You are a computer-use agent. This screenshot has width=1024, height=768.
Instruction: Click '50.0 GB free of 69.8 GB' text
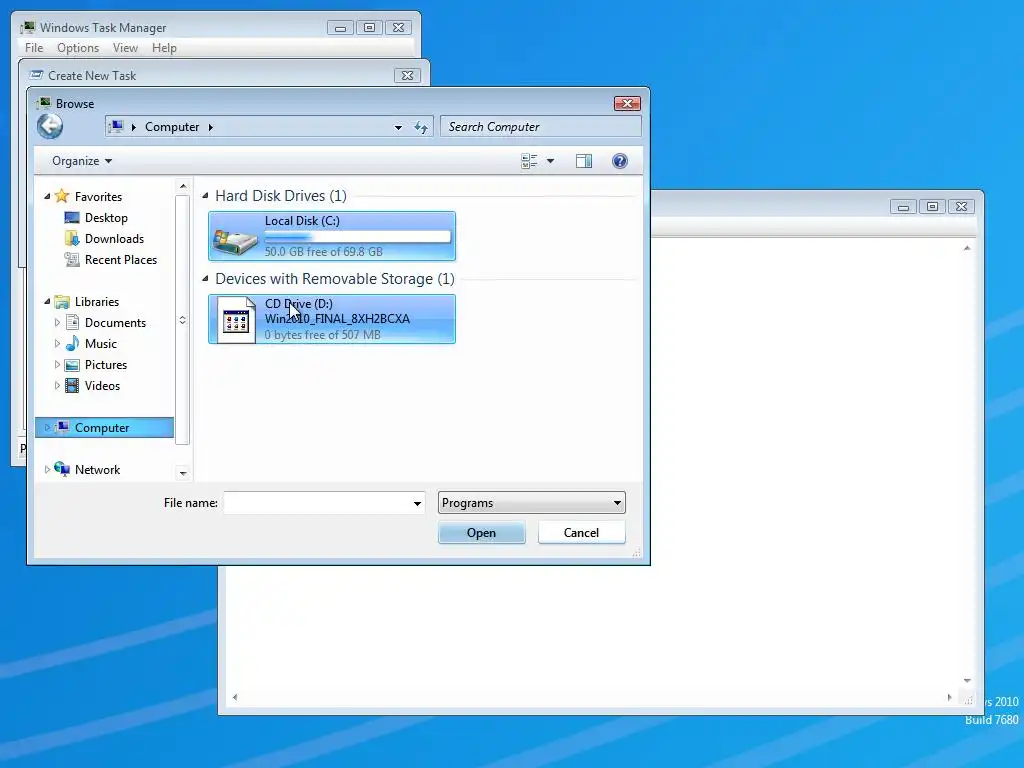[323, 251]
